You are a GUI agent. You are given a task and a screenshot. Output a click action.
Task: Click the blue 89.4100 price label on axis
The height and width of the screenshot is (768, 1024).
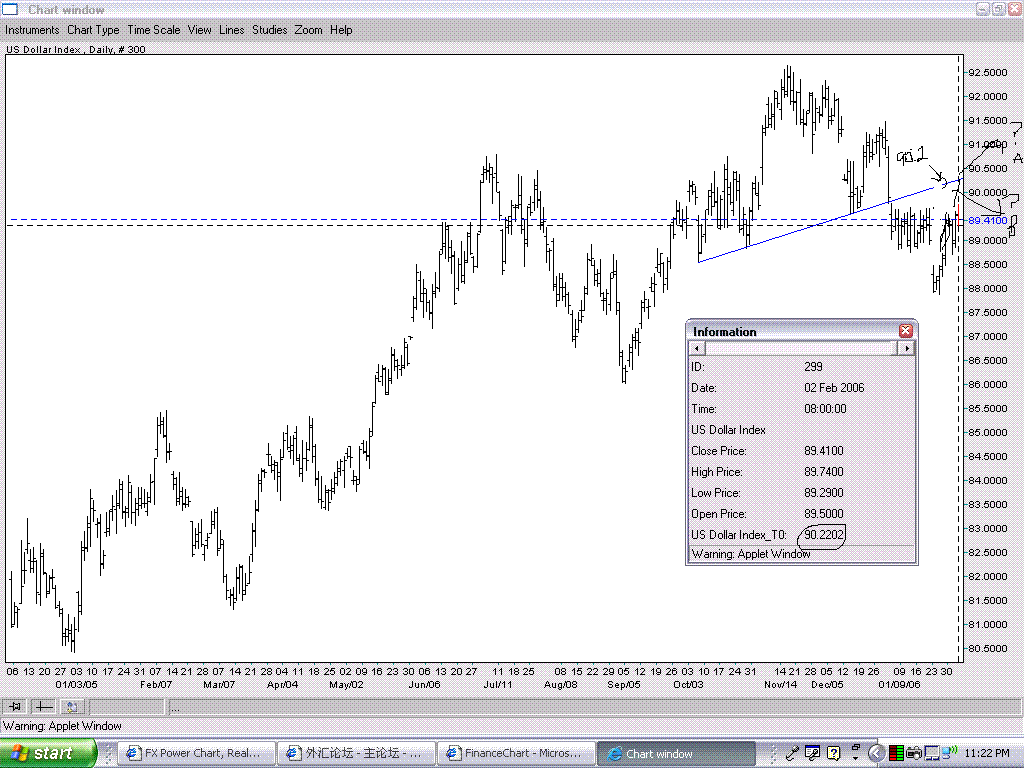pyautogui.click(x=987, y=221)
